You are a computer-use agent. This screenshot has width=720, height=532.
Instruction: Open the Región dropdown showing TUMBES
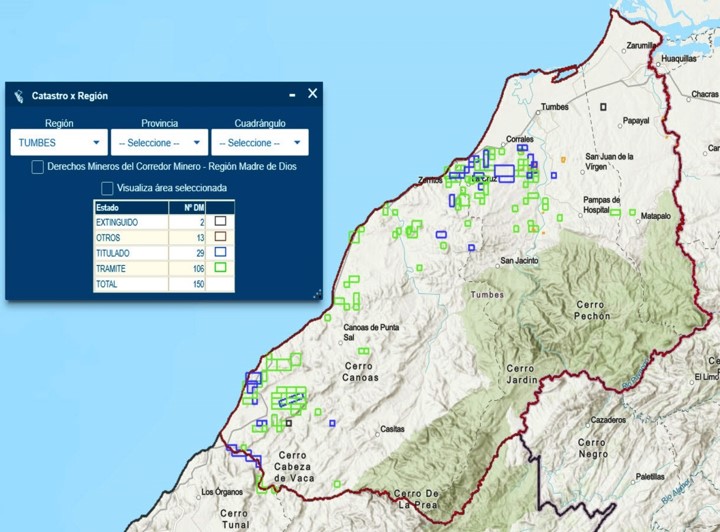point(59,143)
